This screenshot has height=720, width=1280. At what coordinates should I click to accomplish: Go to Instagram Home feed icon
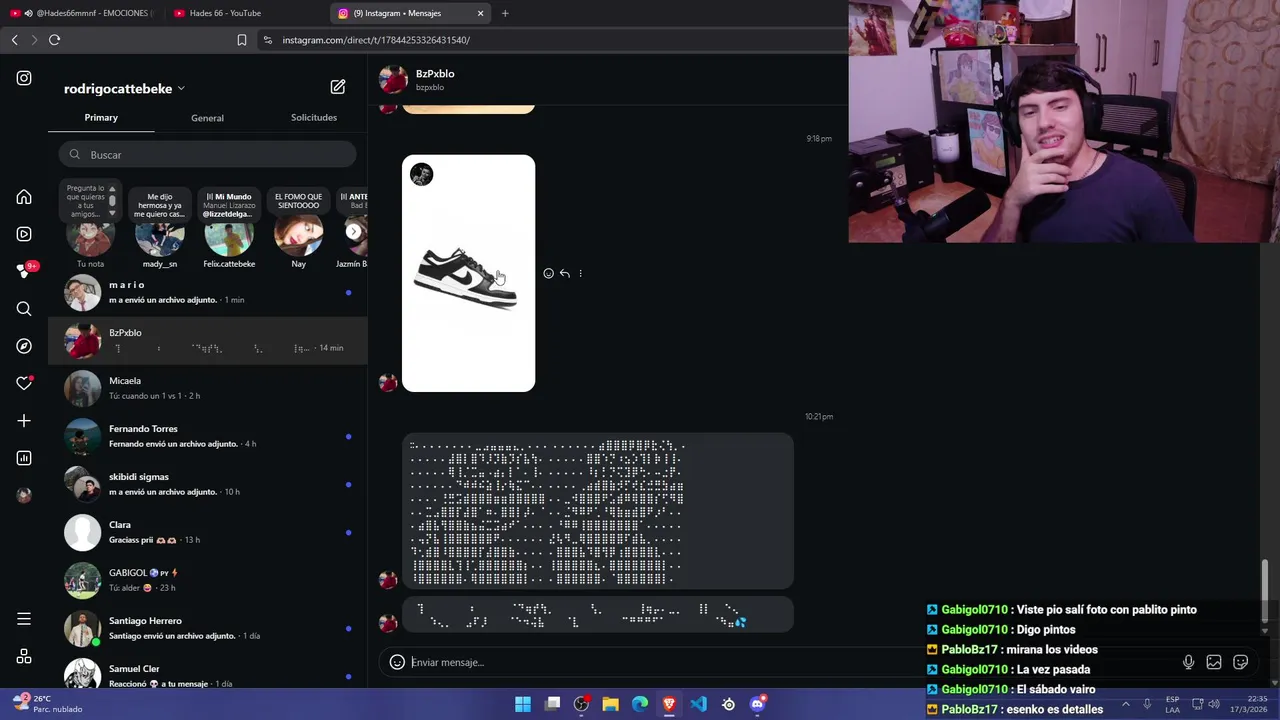[x=24, y=197]
